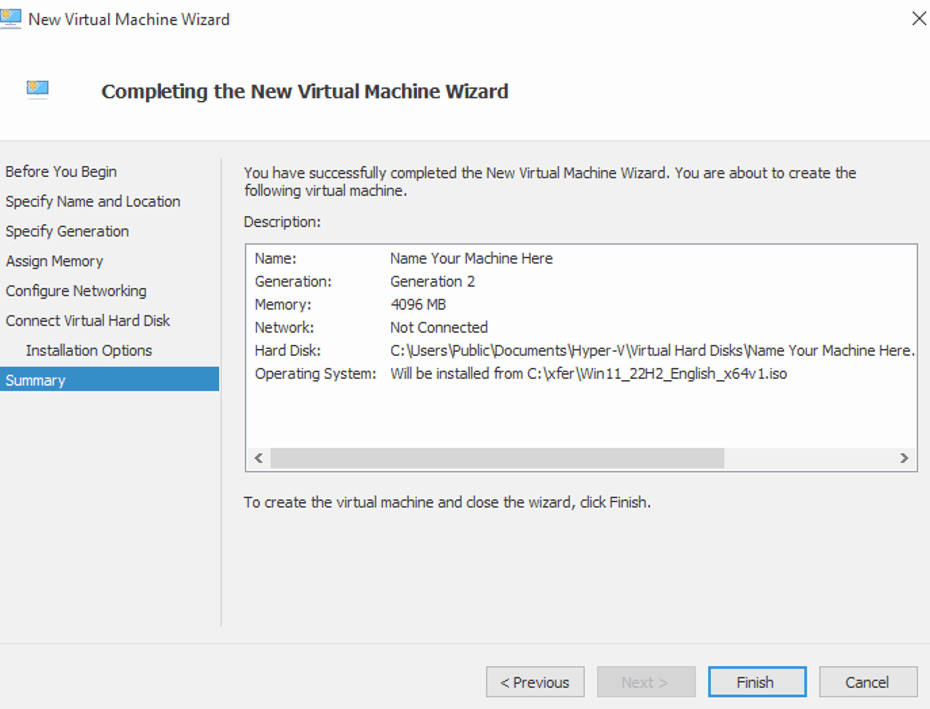
Task: Switch to the Specify Generation step
Action: [x=67, y=232]
